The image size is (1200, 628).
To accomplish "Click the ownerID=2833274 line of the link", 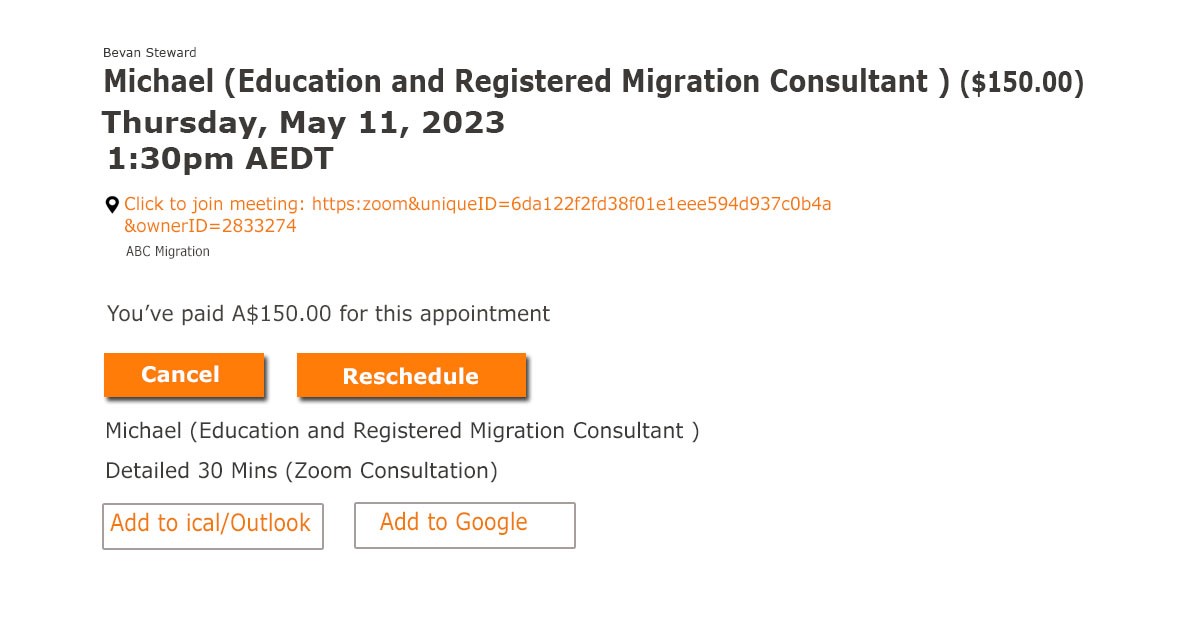I will click(x=210, y=226).
